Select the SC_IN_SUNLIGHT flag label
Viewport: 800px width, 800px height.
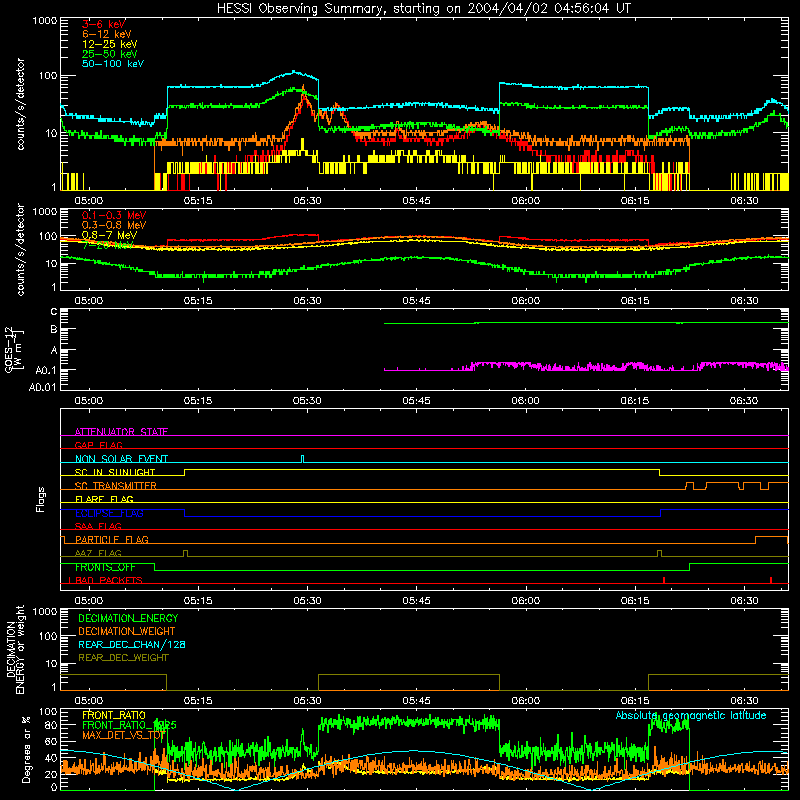pyautogui.click(x=115, y=472)
